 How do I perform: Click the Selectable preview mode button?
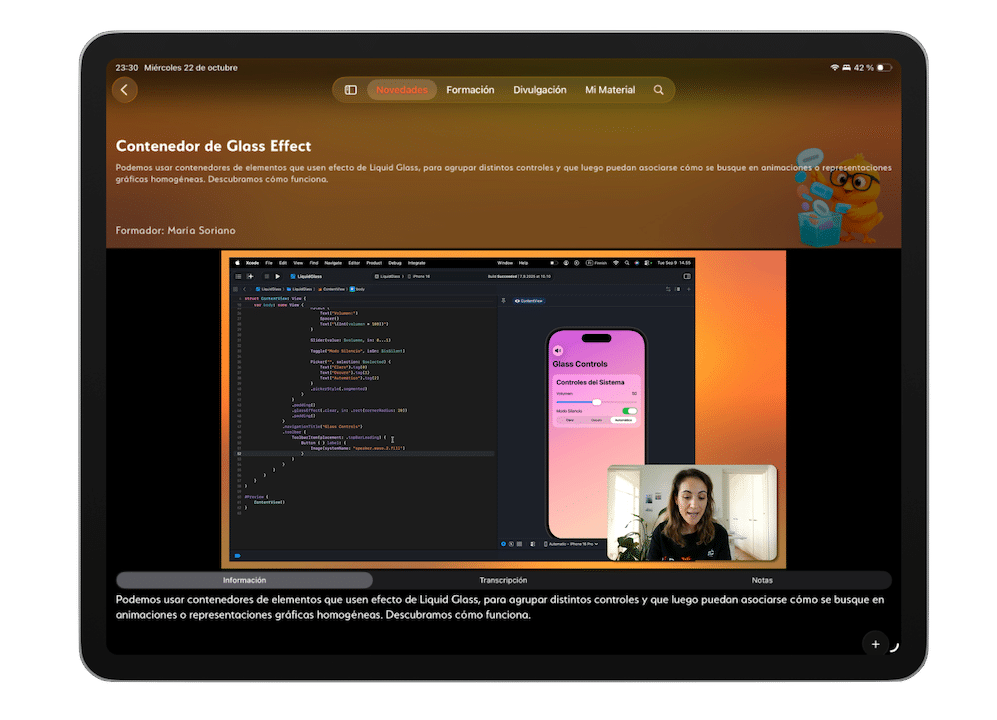[x=511, y=544]
